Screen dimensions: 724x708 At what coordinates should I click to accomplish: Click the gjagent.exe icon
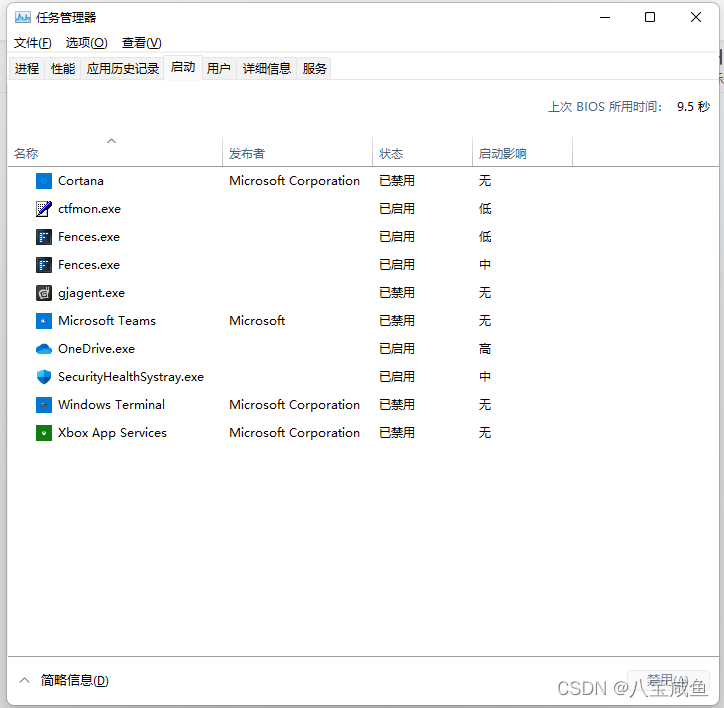(x=44, y=293)
